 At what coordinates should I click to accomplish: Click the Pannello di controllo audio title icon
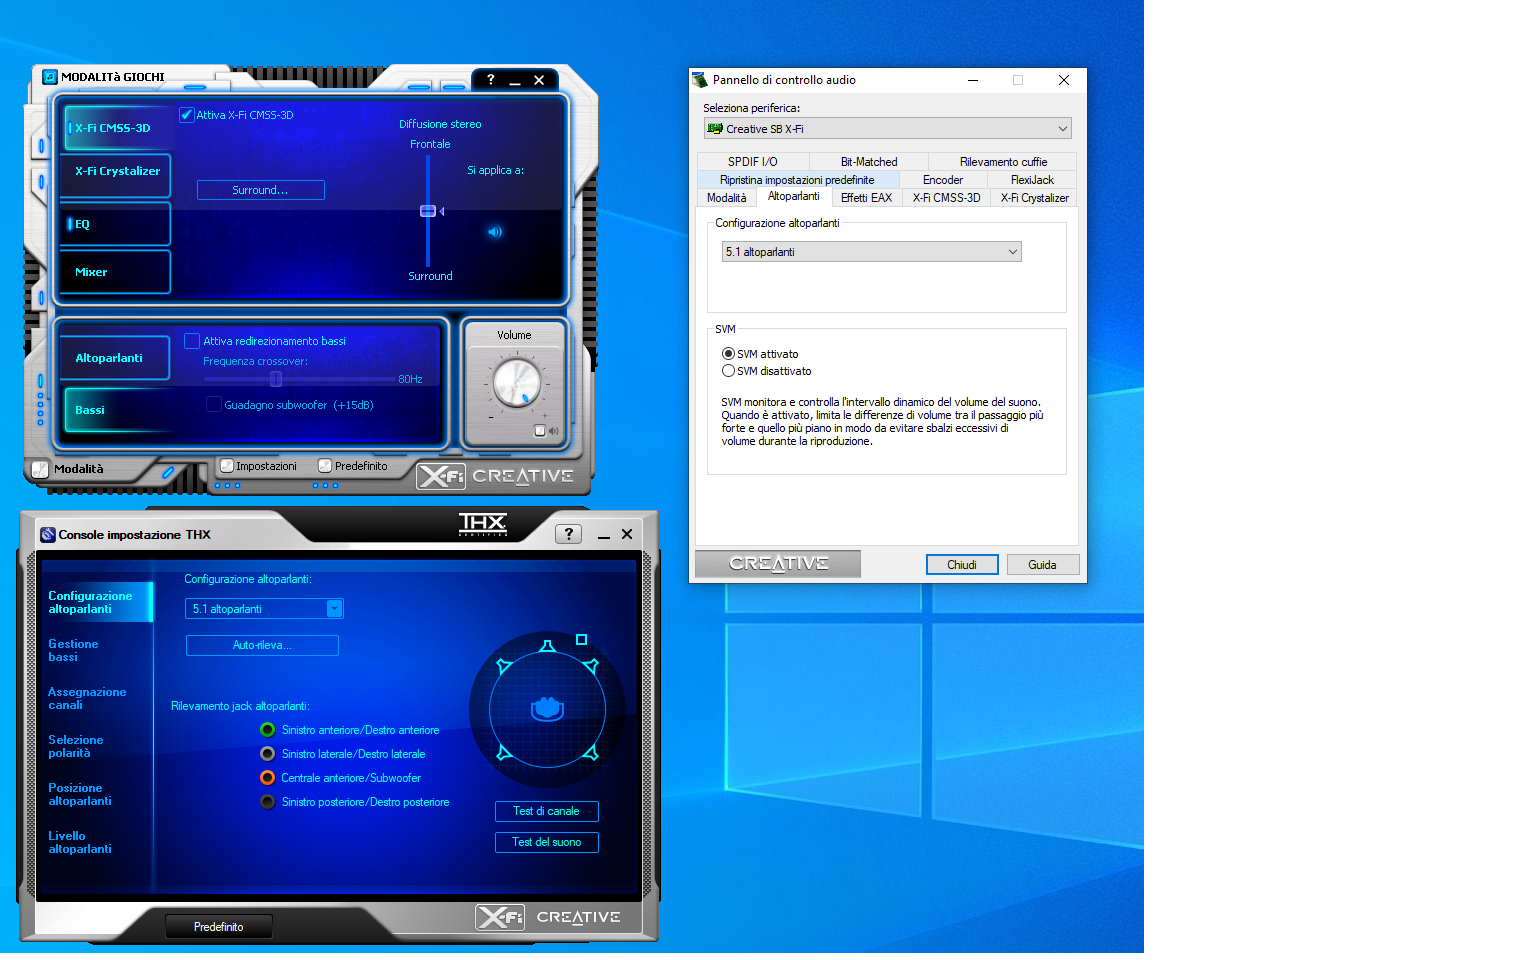[700, 80]
